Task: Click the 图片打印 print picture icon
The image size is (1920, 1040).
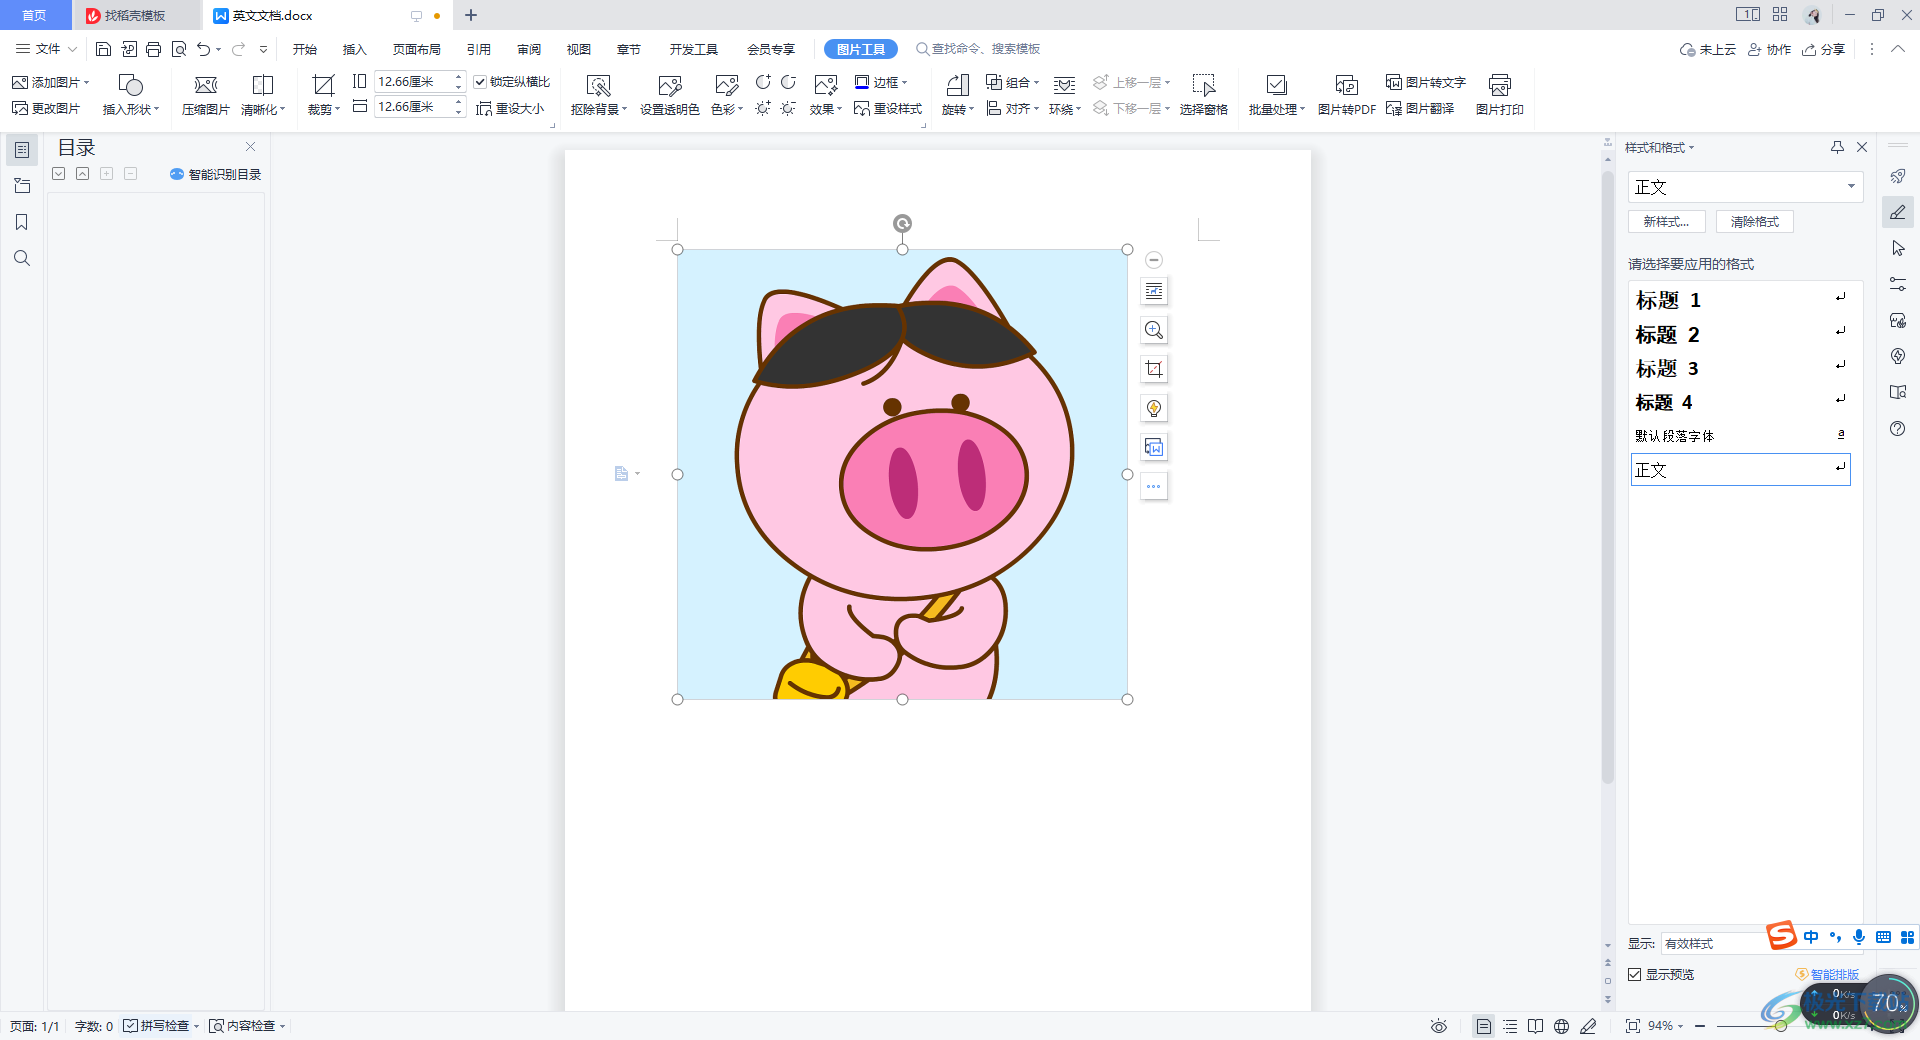Action: coord(1499,85)
